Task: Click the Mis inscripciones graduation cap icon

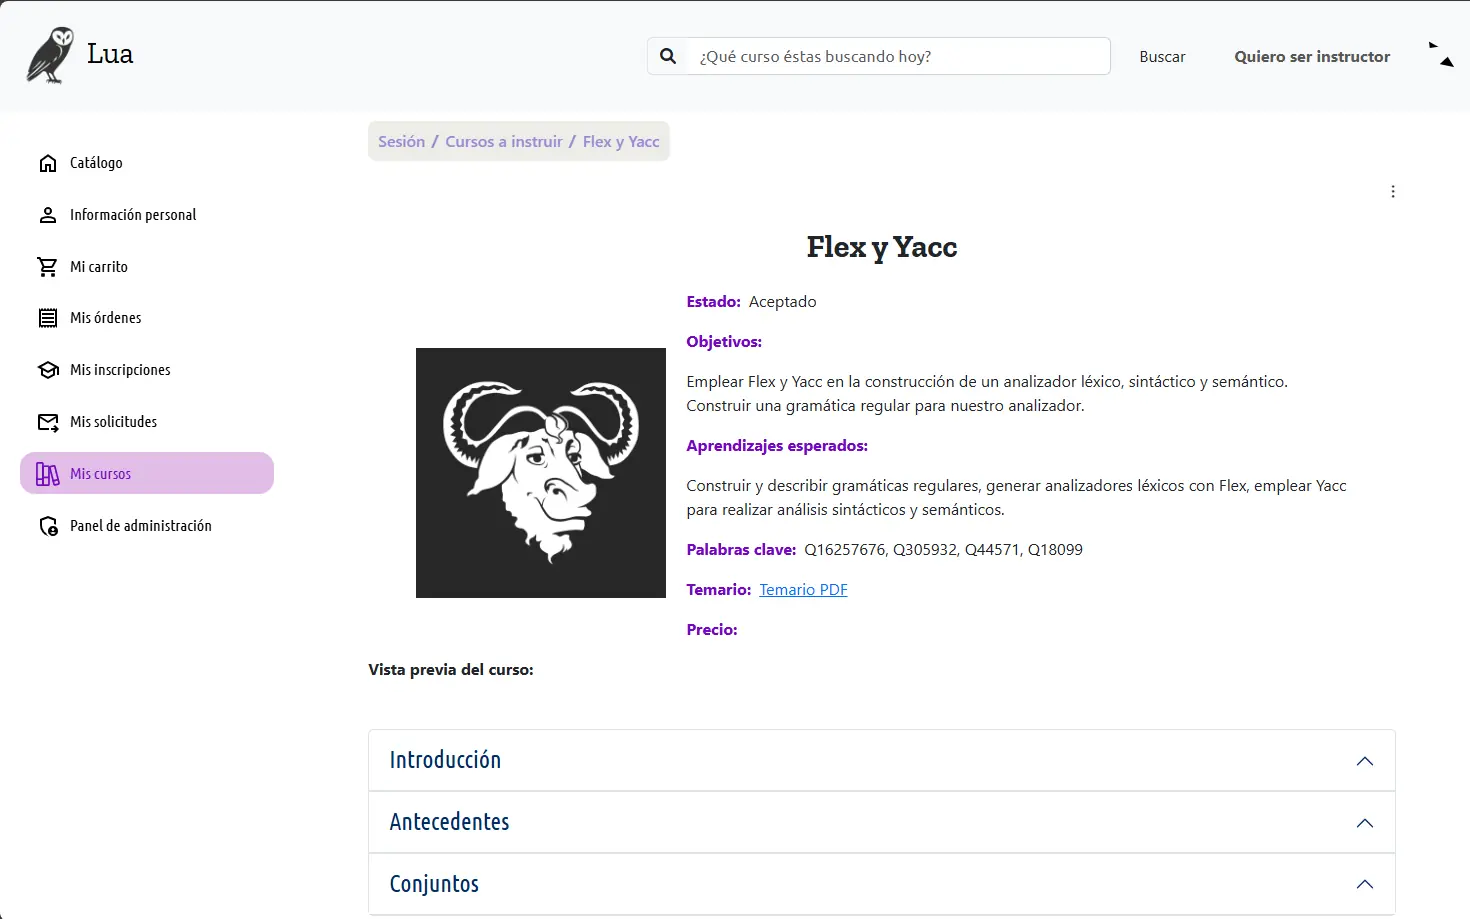Action: tap(48, 370)
